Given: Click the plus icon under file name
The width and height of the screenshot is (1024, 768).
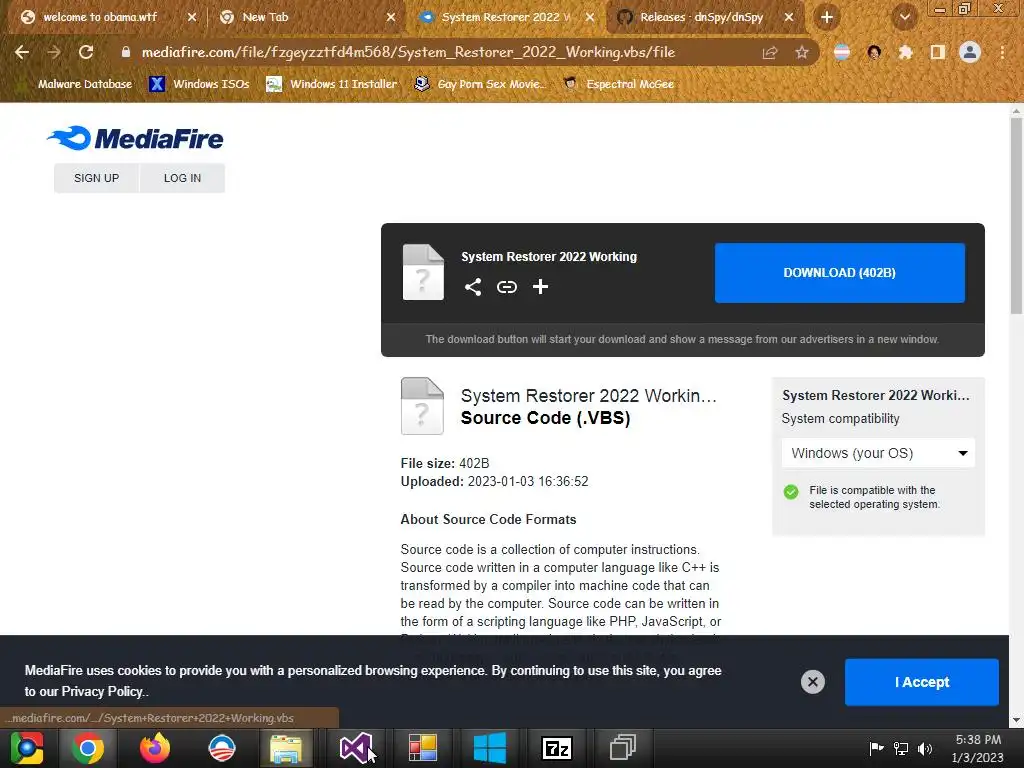Looking at the screenshot, I should [x=540, y=287].
